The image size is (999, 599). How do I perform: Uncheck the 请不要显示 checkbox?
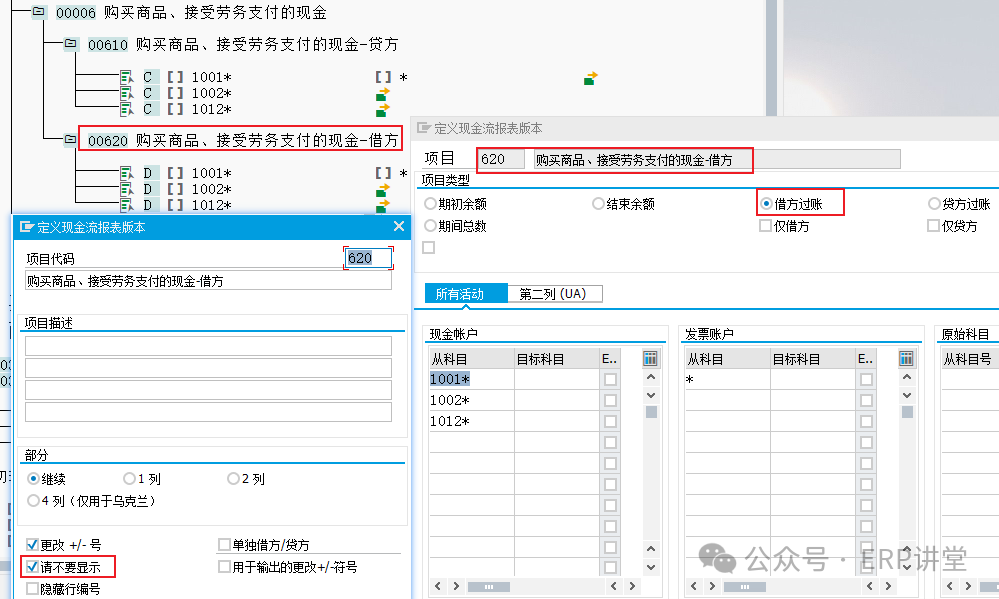coord(31,566)
